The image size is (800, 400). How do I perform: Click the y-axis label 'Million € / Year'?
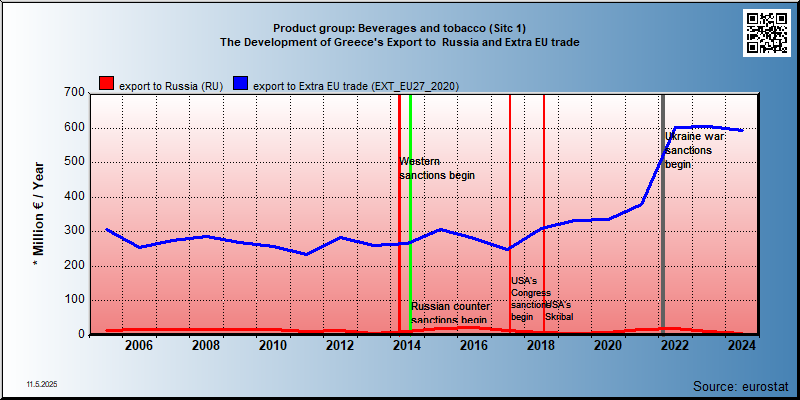coord(39,214)
